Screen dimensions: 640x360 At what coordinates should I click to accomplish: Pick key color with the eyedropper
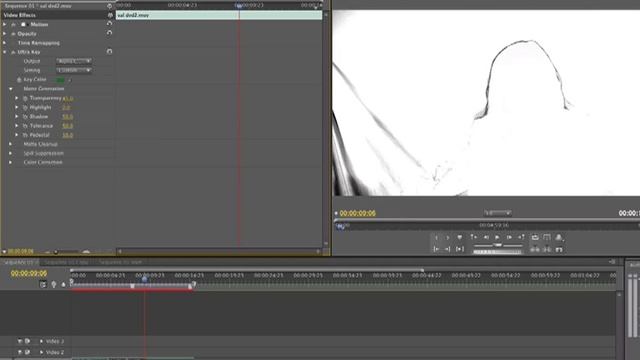69,80
